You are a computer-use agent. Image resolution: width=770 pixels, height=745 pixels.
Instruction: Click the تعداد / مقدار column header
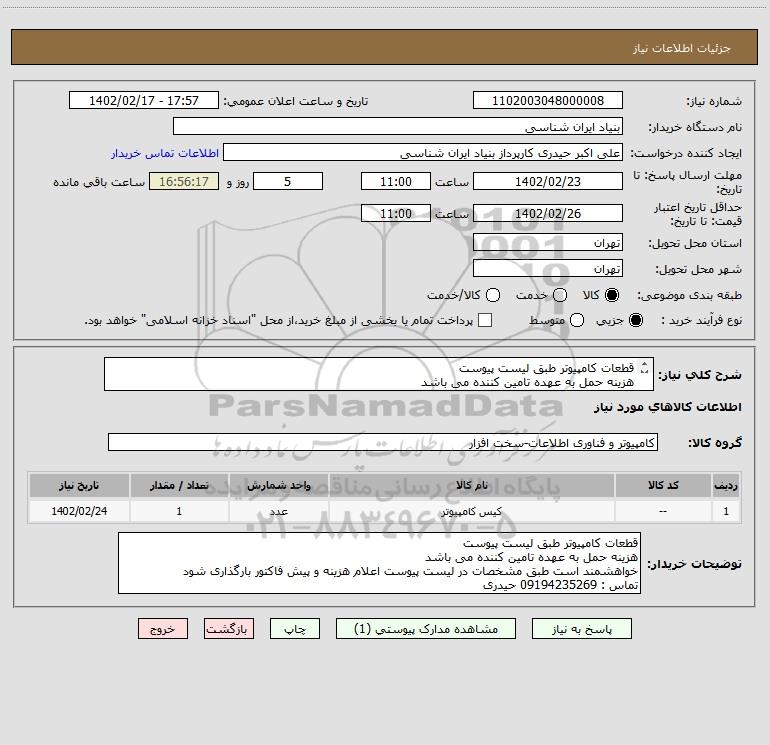[179, 485]
